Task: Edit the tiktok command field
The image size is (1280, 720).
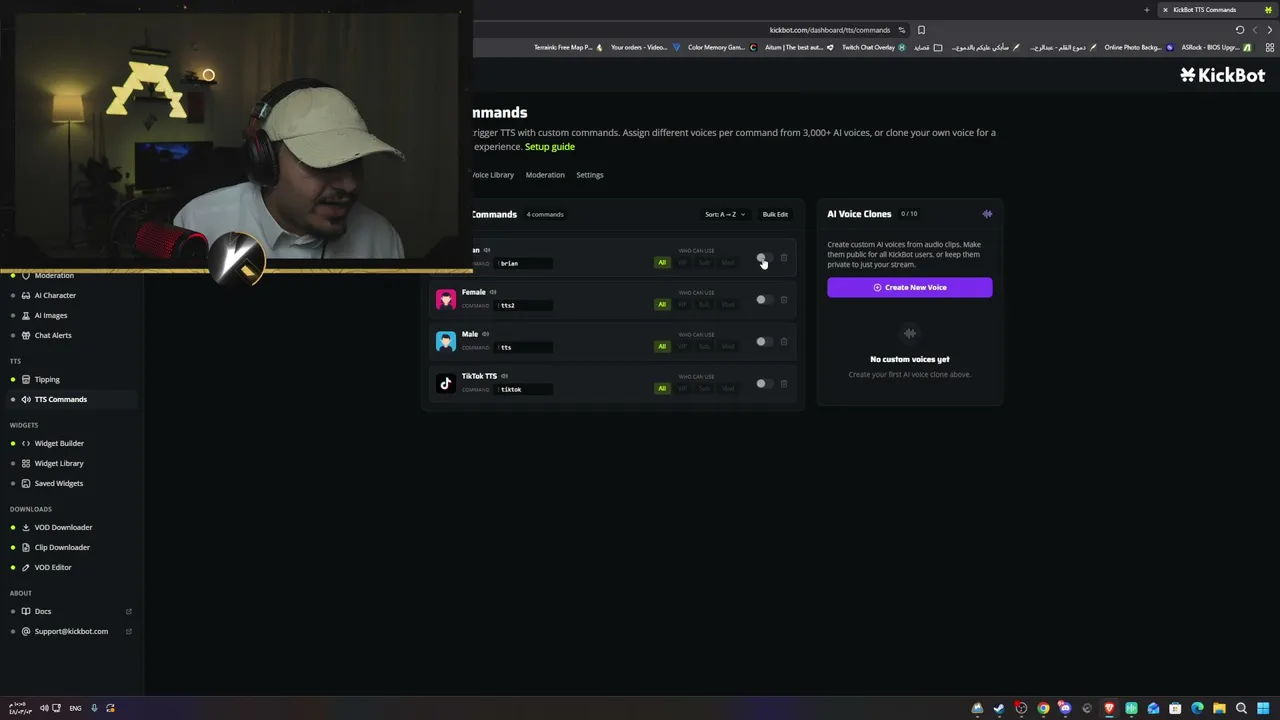Action: pos(524,389)
